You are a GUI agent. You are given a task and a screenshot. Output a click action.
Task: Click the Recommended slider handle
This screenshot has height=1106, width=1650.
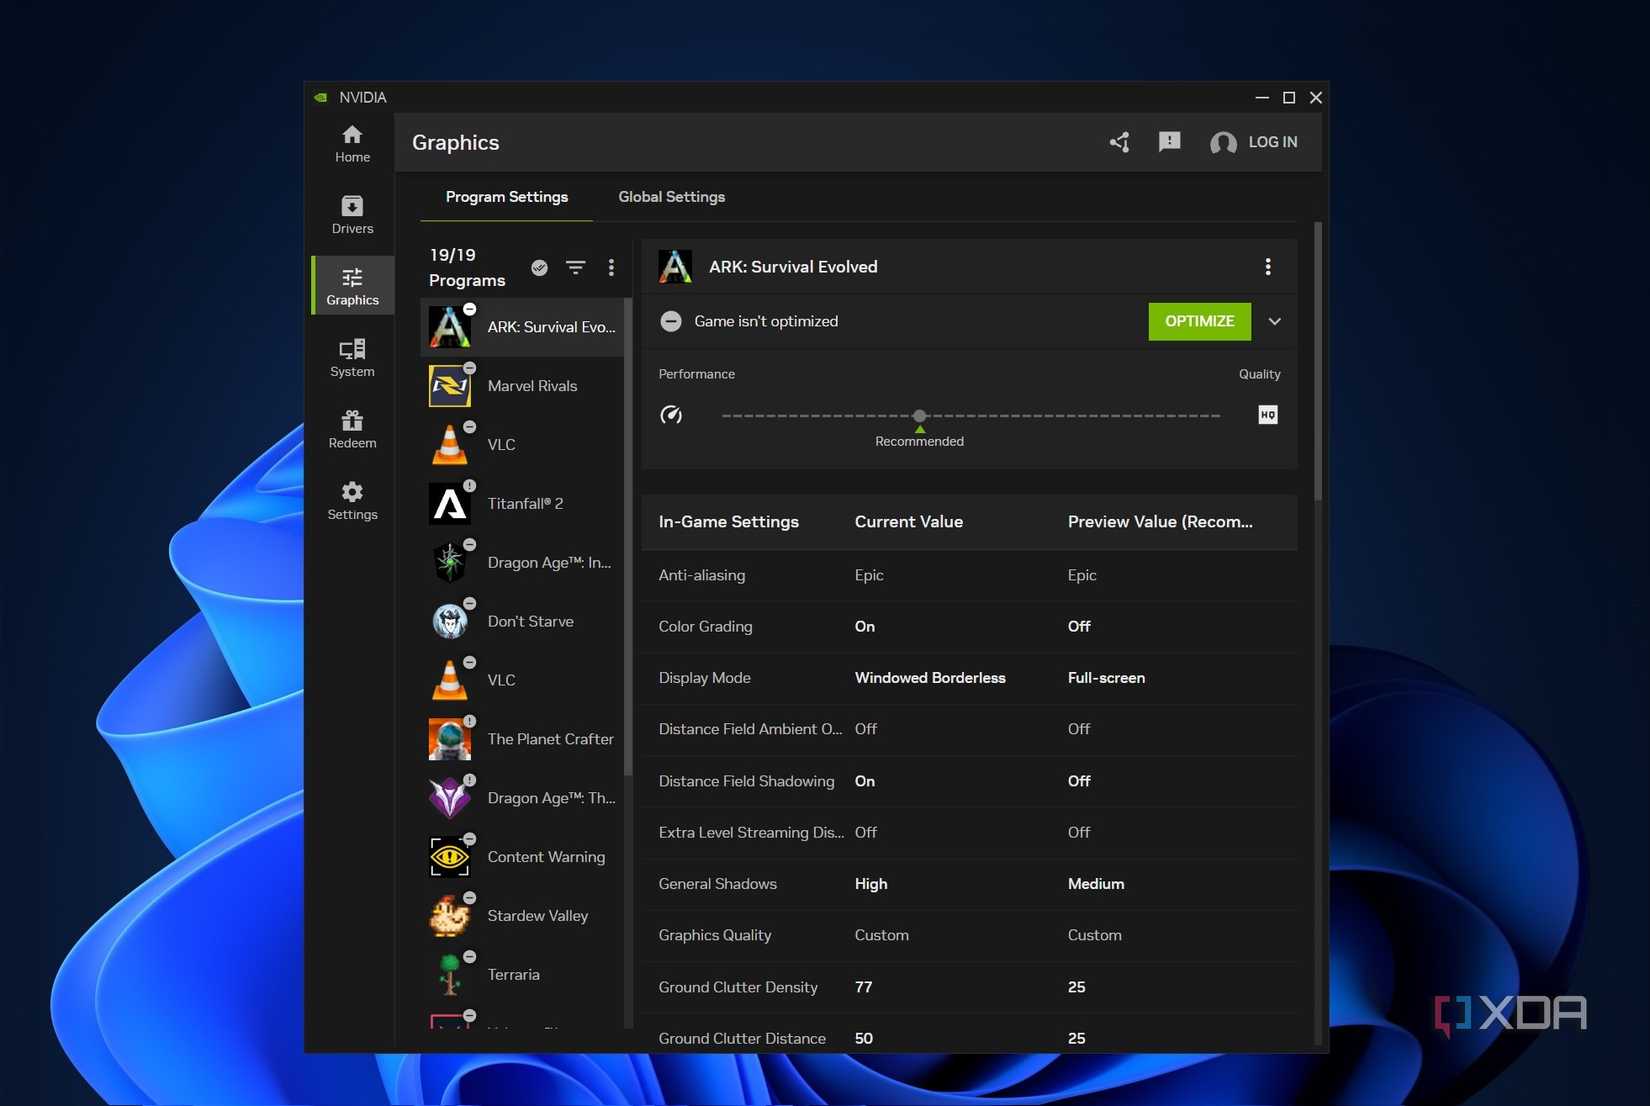coord(919,416)
